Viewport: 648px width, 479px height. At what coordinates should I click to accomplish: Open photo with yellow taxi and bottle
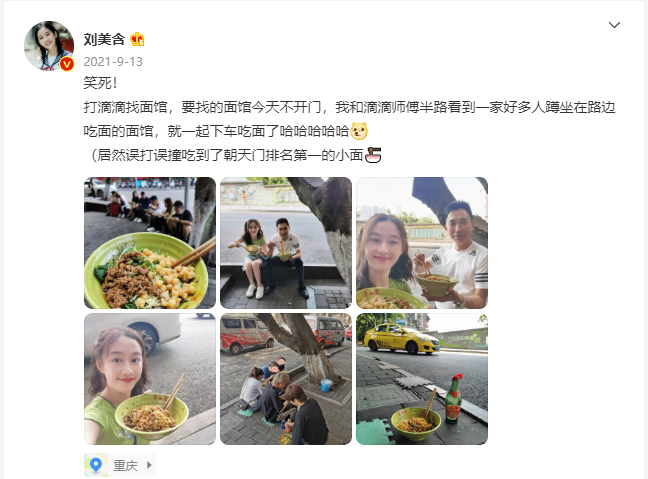[x=422, y=379]
